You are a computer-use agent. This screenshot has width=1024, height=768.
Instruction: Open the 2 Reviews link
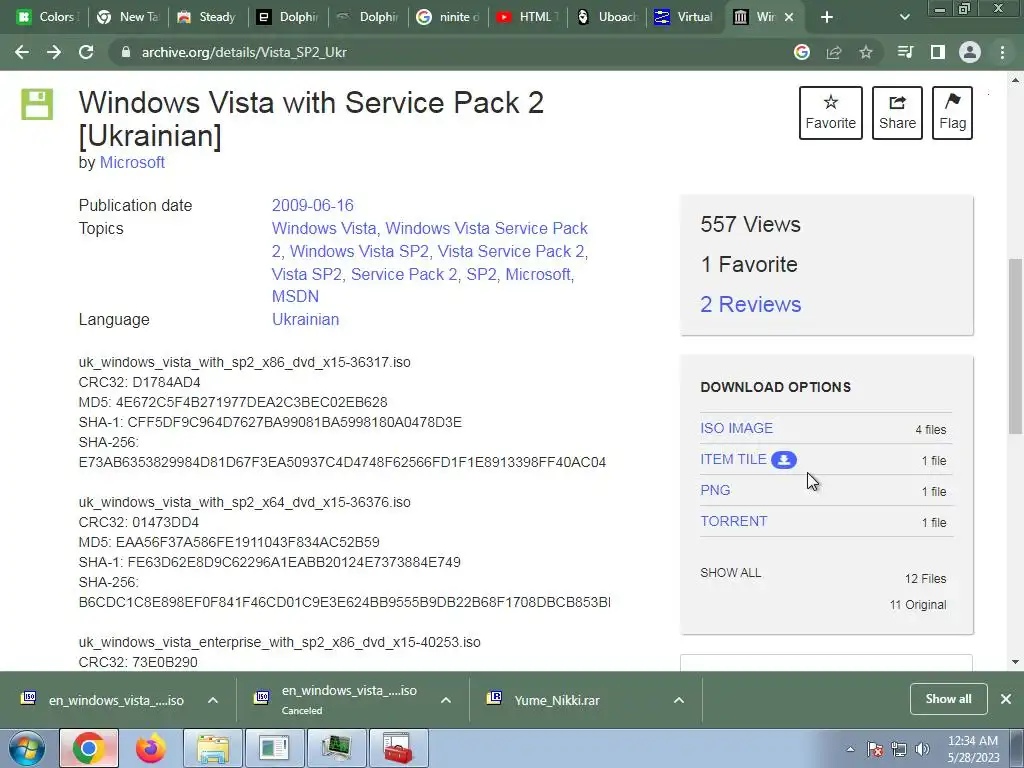click(750, 304)
